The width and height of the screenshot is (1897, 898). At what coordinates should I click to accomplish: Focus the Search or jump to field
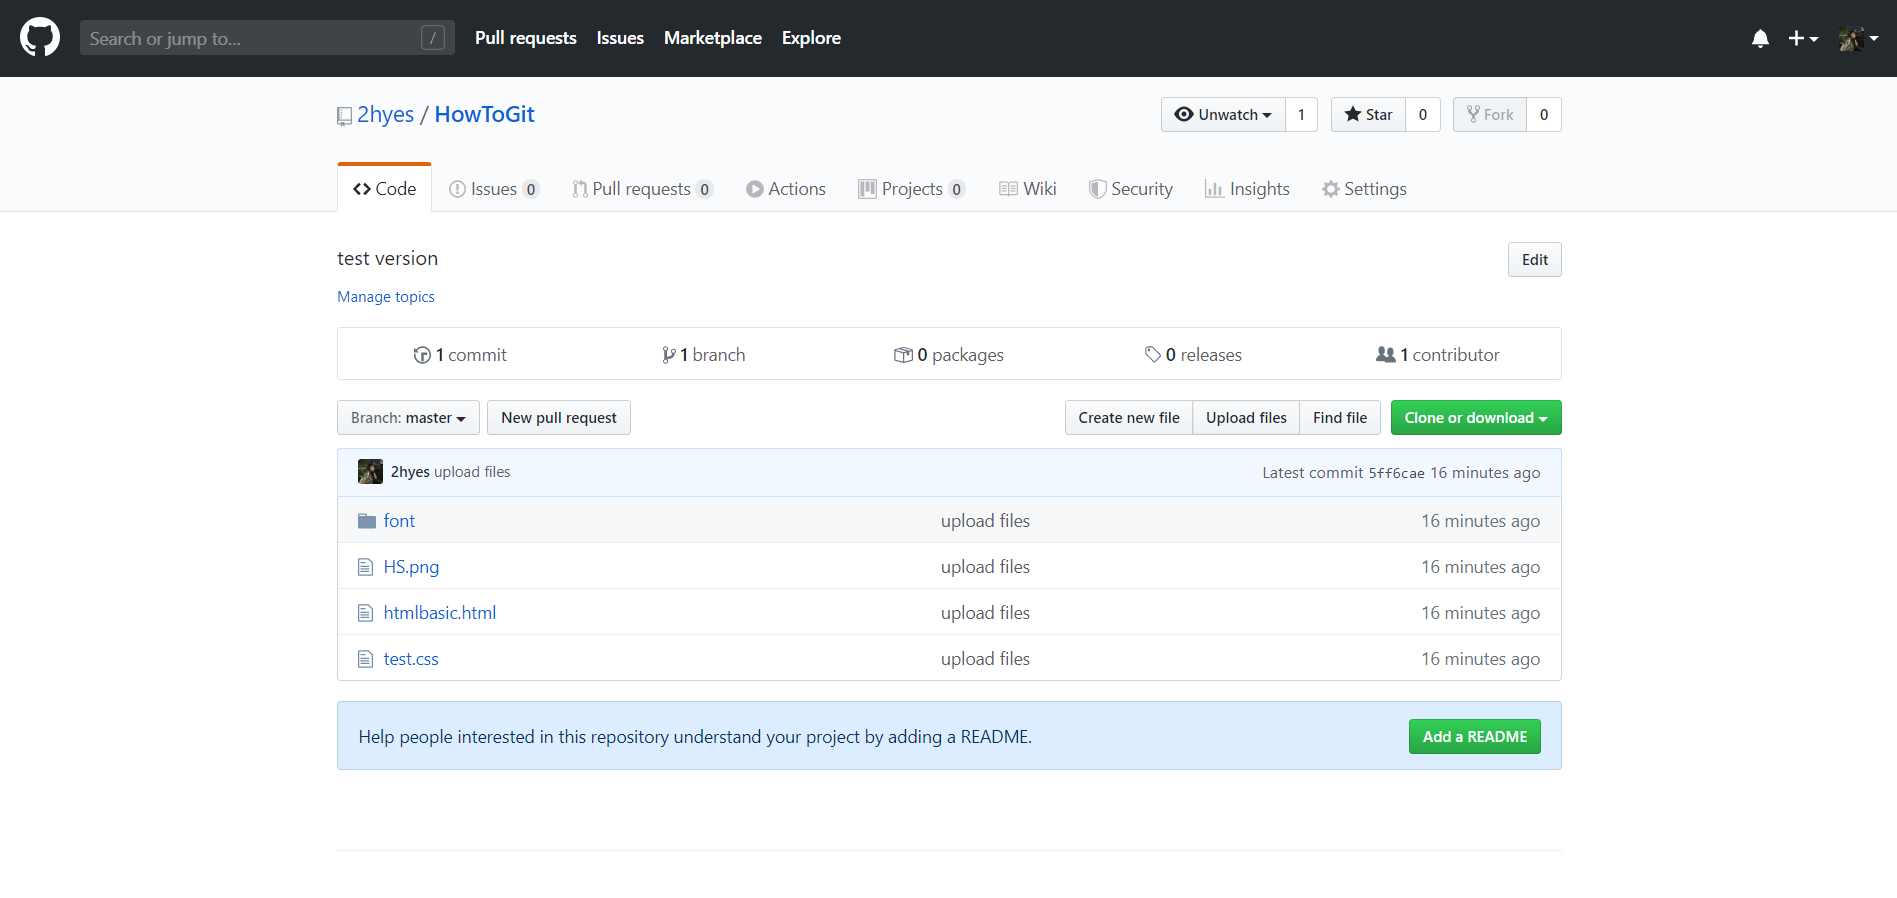pos(267,38)
